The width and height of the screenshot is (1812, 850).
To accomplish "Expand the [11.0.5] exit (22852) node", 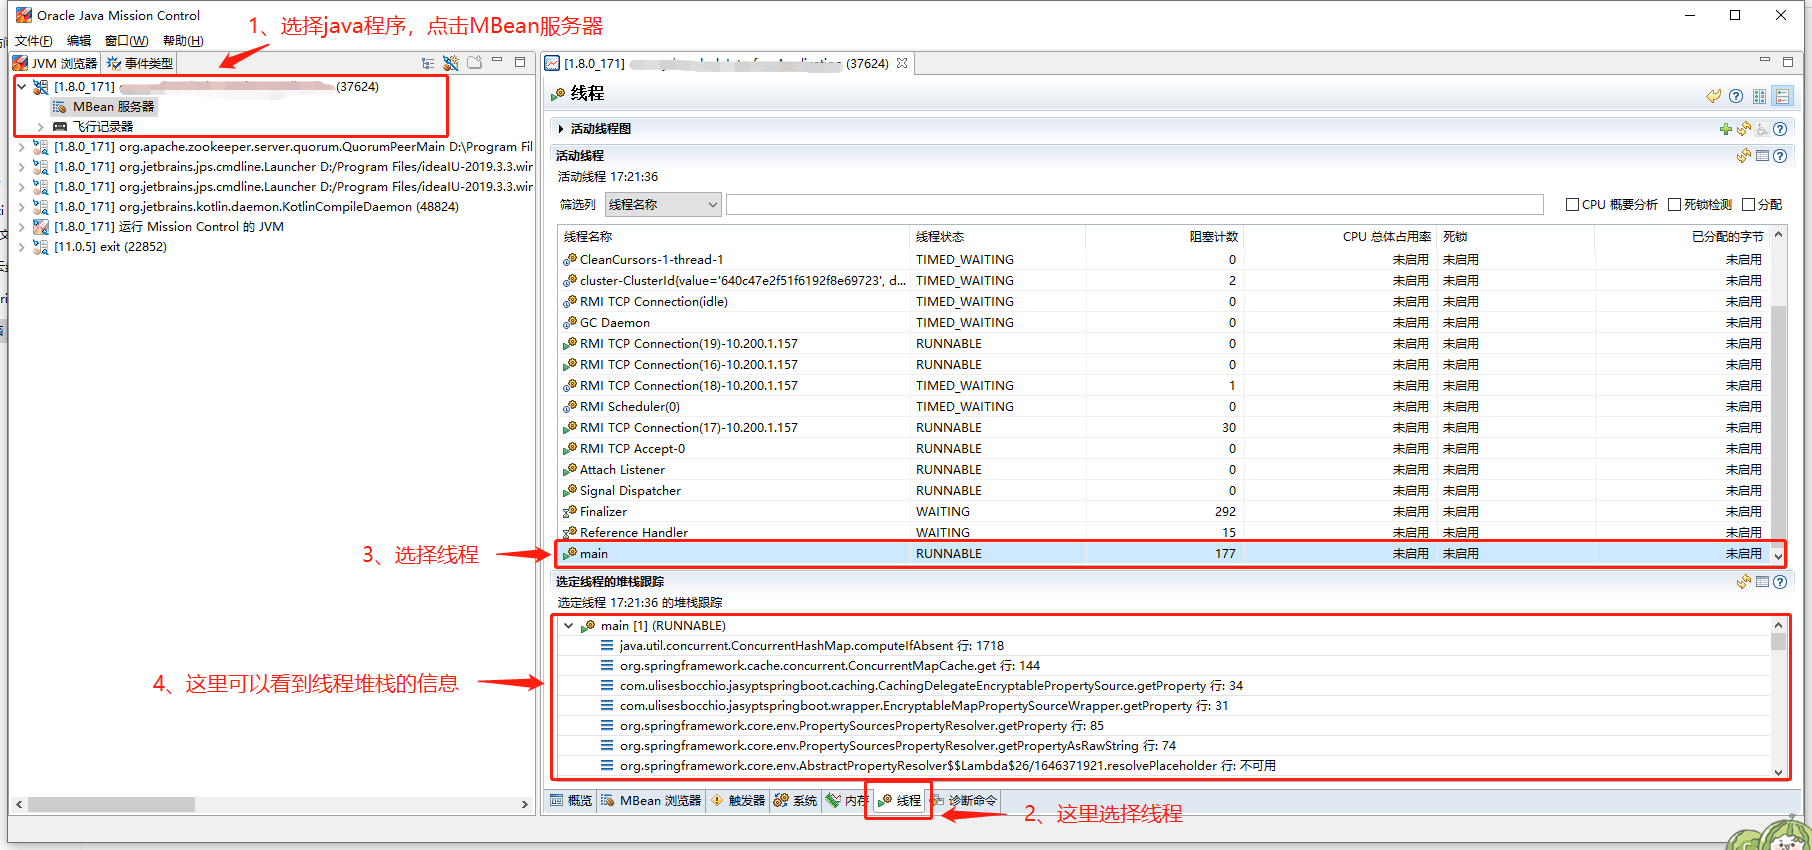I will 22,247.
